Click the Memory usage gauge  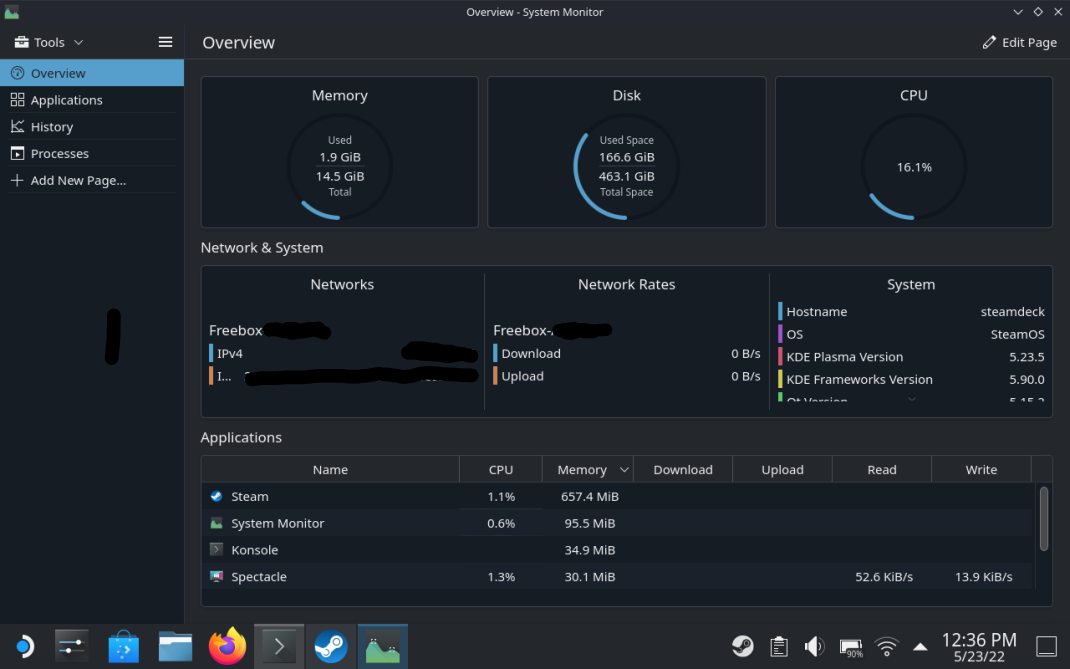pyautogui.click(x=340, y=167)
